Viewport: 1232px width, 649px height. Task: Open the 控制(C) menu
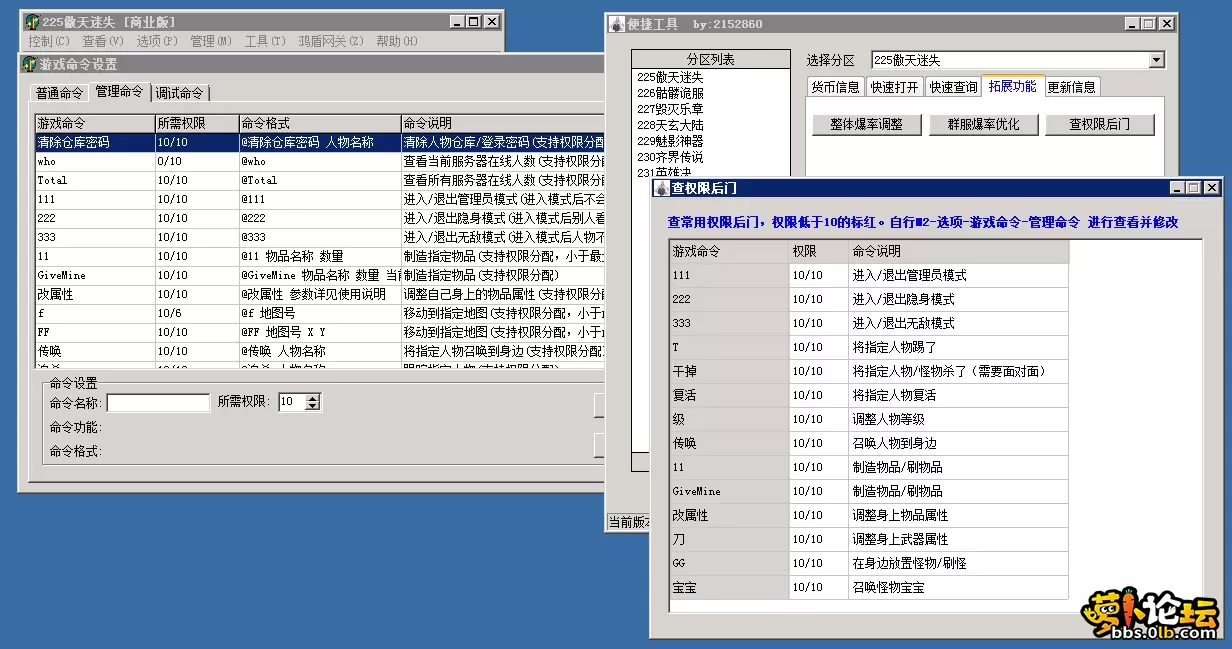pyautogui.click(x=49, y=41)
